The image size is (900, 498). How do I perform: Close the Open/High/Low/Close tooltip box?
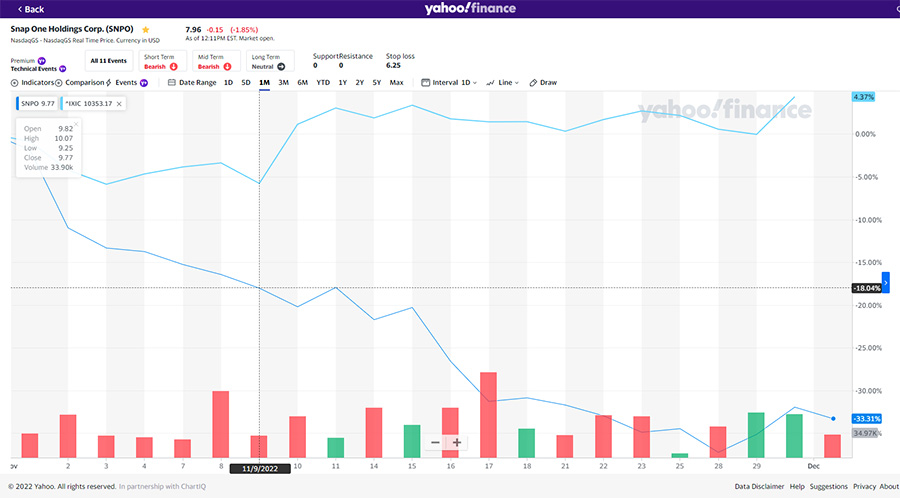pyautogui.click(x=76, y=124)
